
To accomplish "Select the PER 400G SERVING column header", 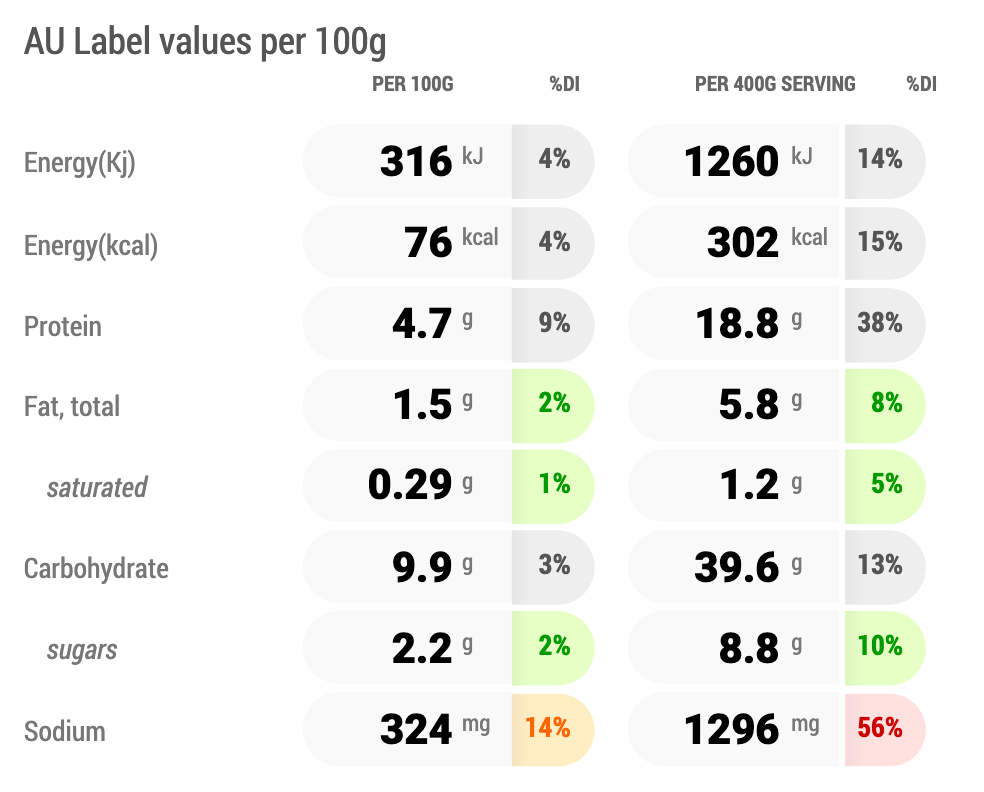I will 775,84.
